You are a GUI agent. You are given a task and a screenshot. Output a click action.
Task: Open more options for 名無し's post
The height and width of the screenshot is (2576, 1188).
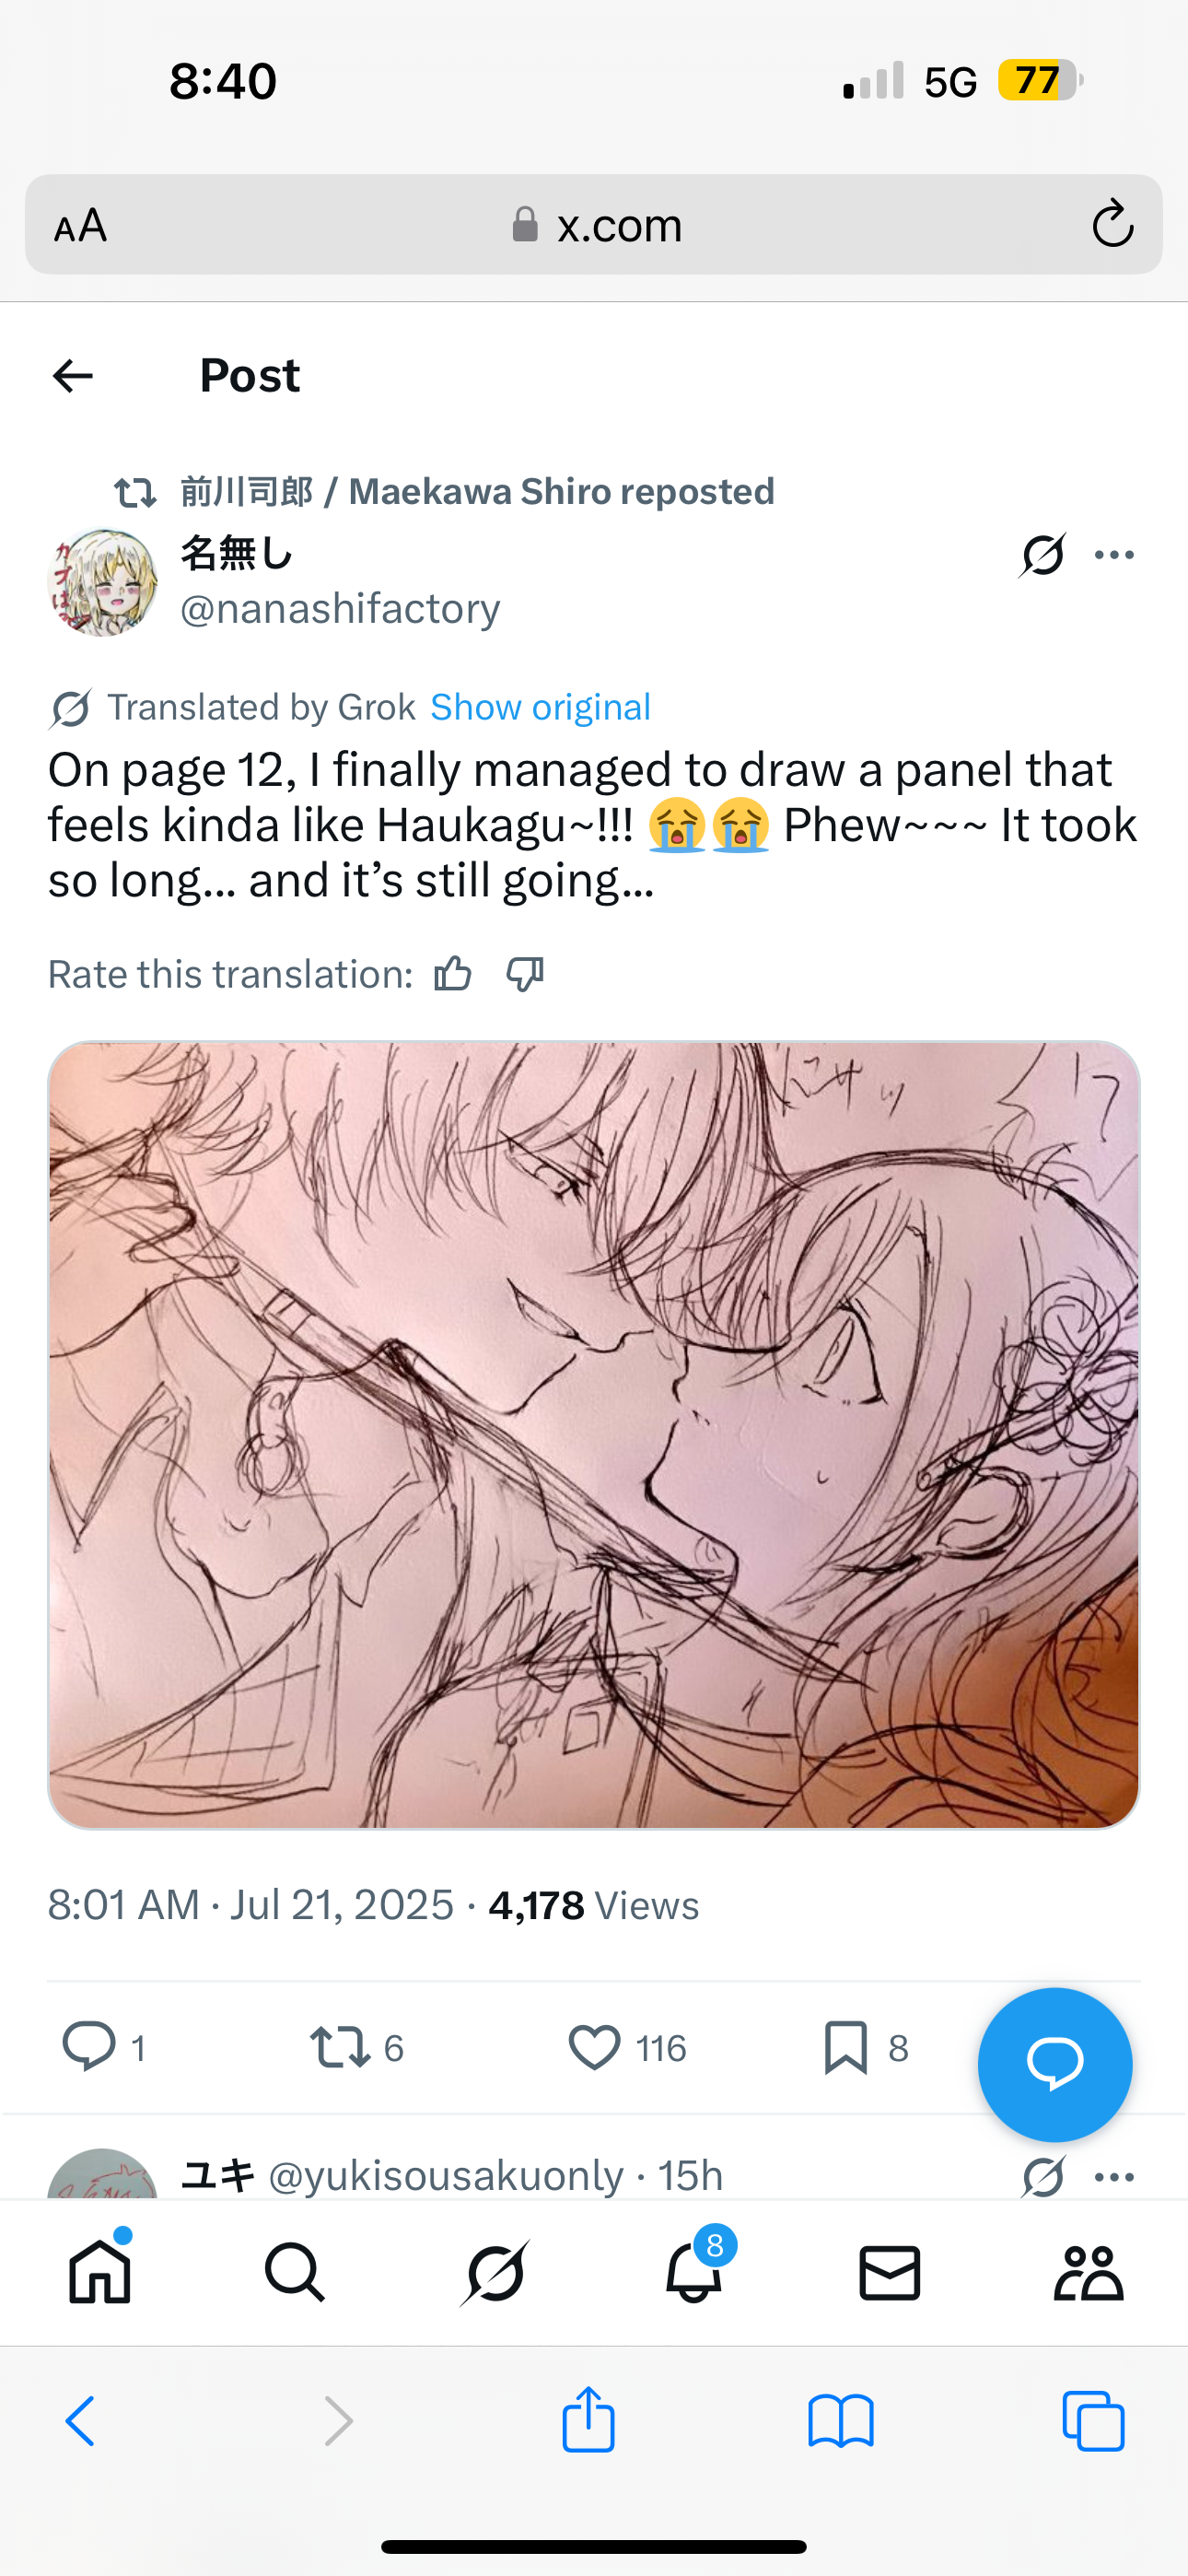click(x=1114, y=555)
